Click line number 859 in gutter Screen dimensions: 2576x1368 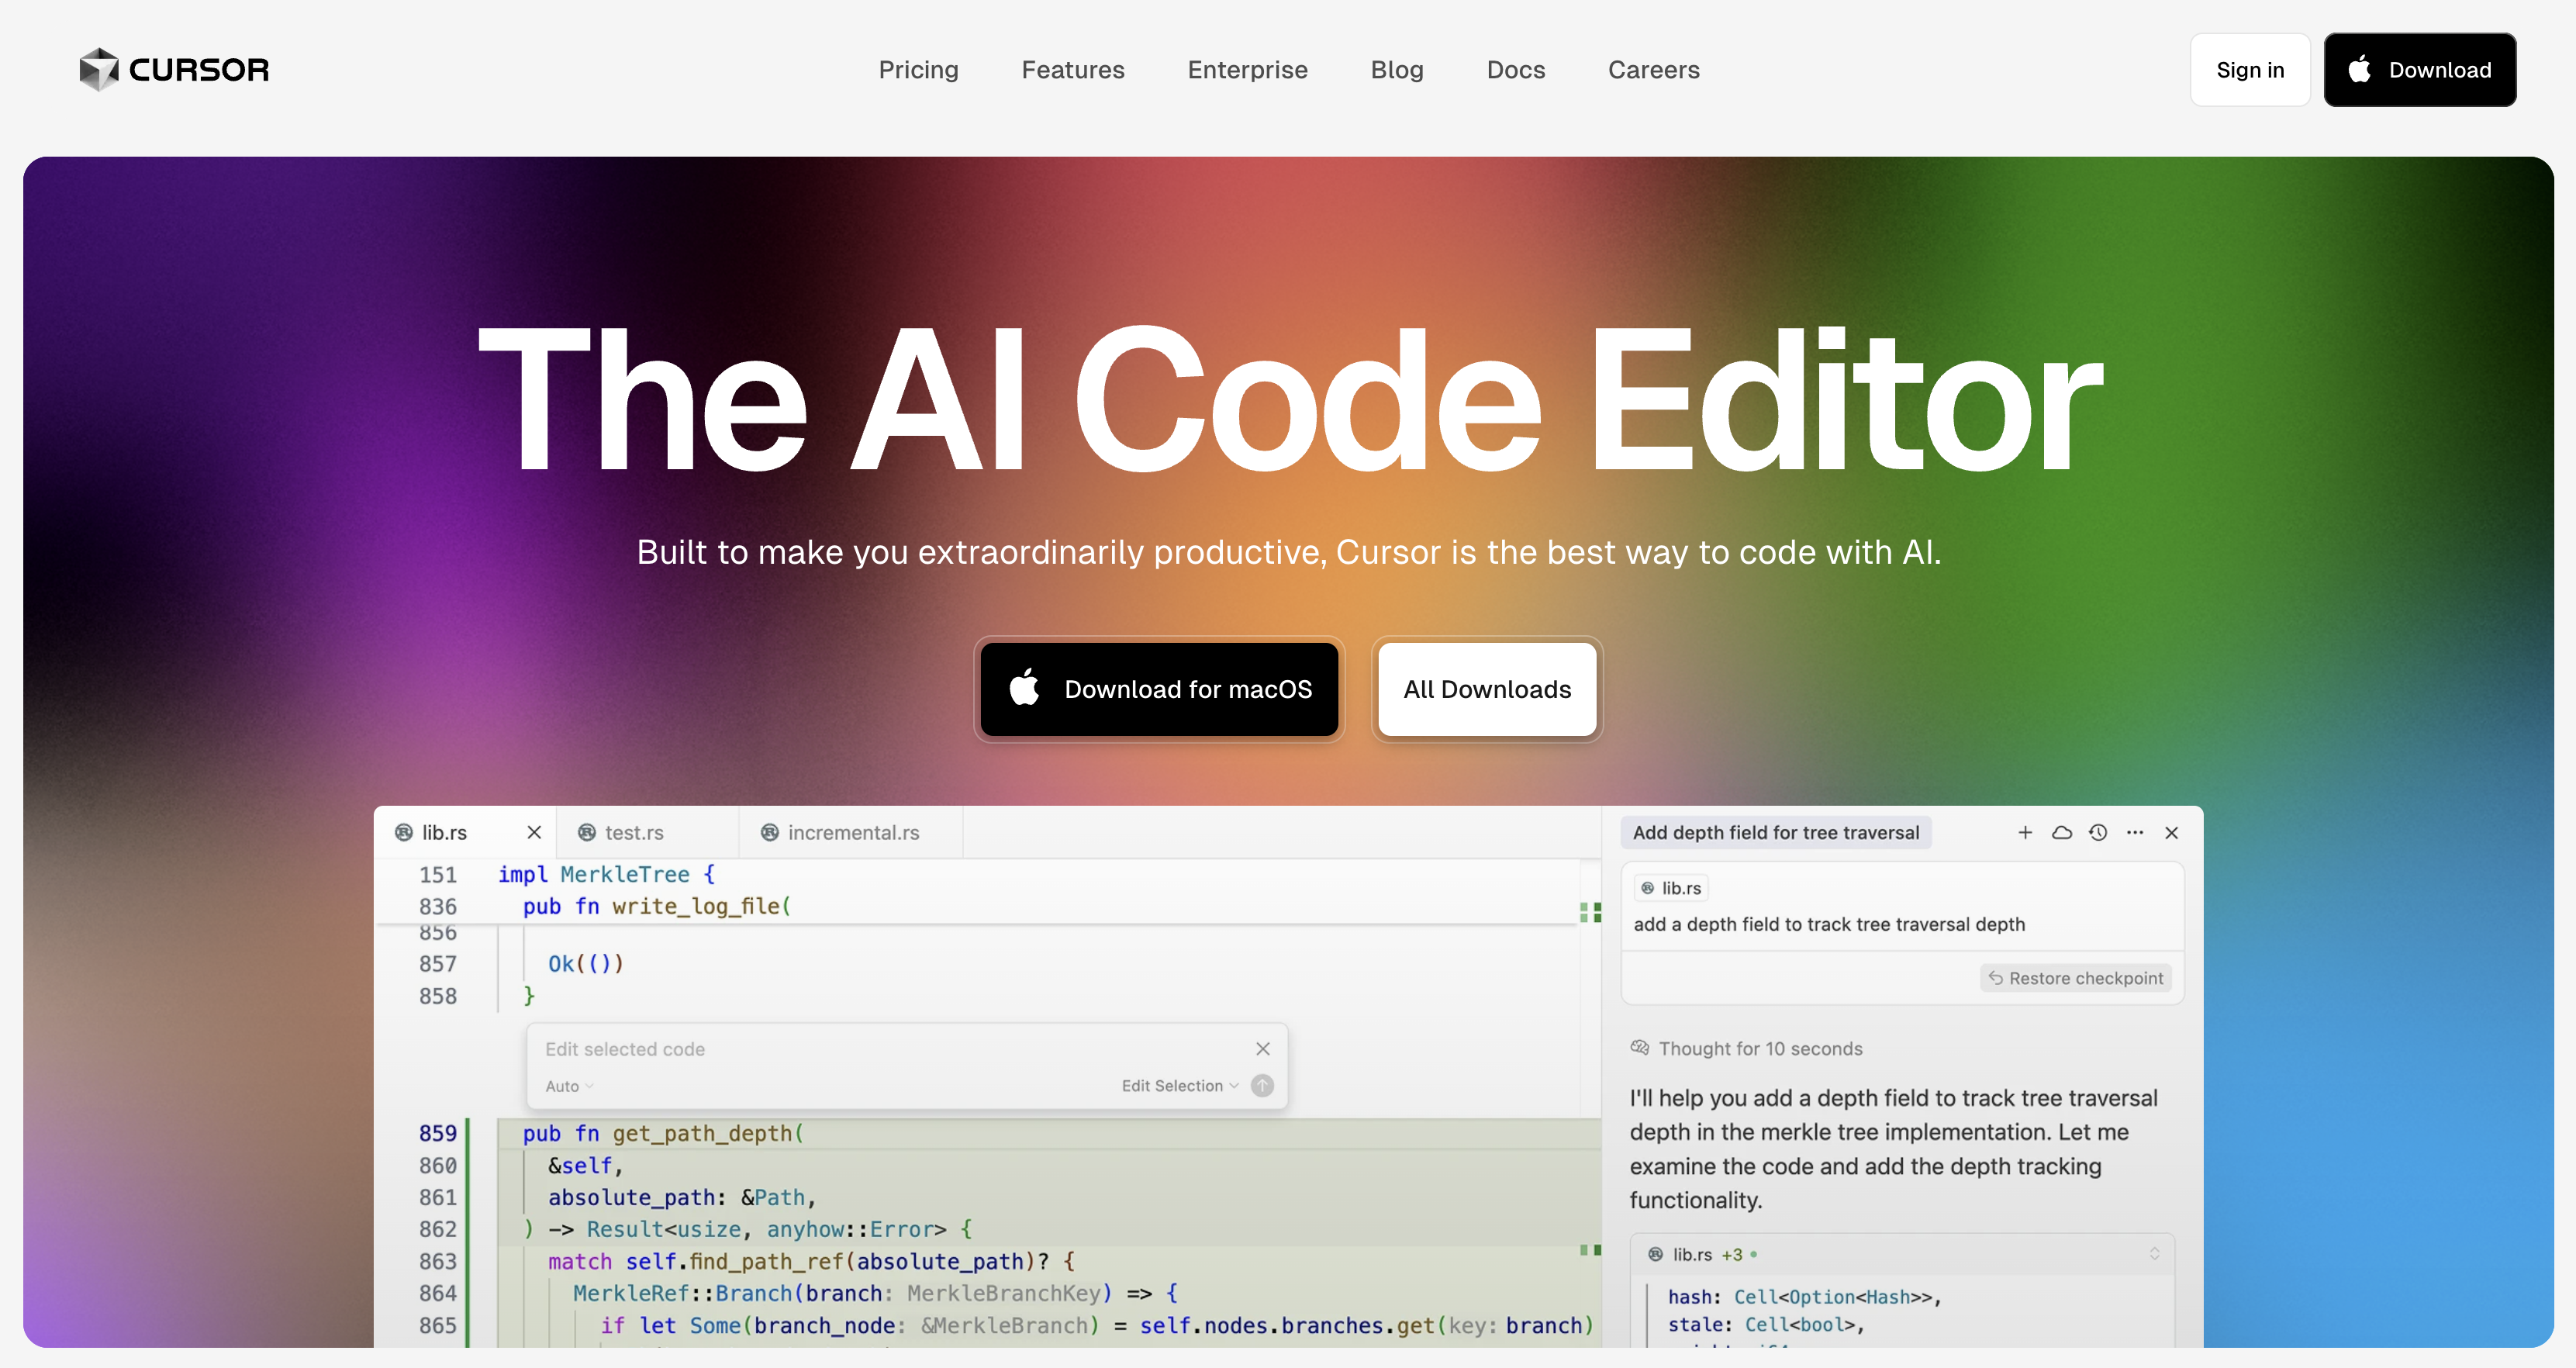pyautogui.click(x=438, y=1133)
